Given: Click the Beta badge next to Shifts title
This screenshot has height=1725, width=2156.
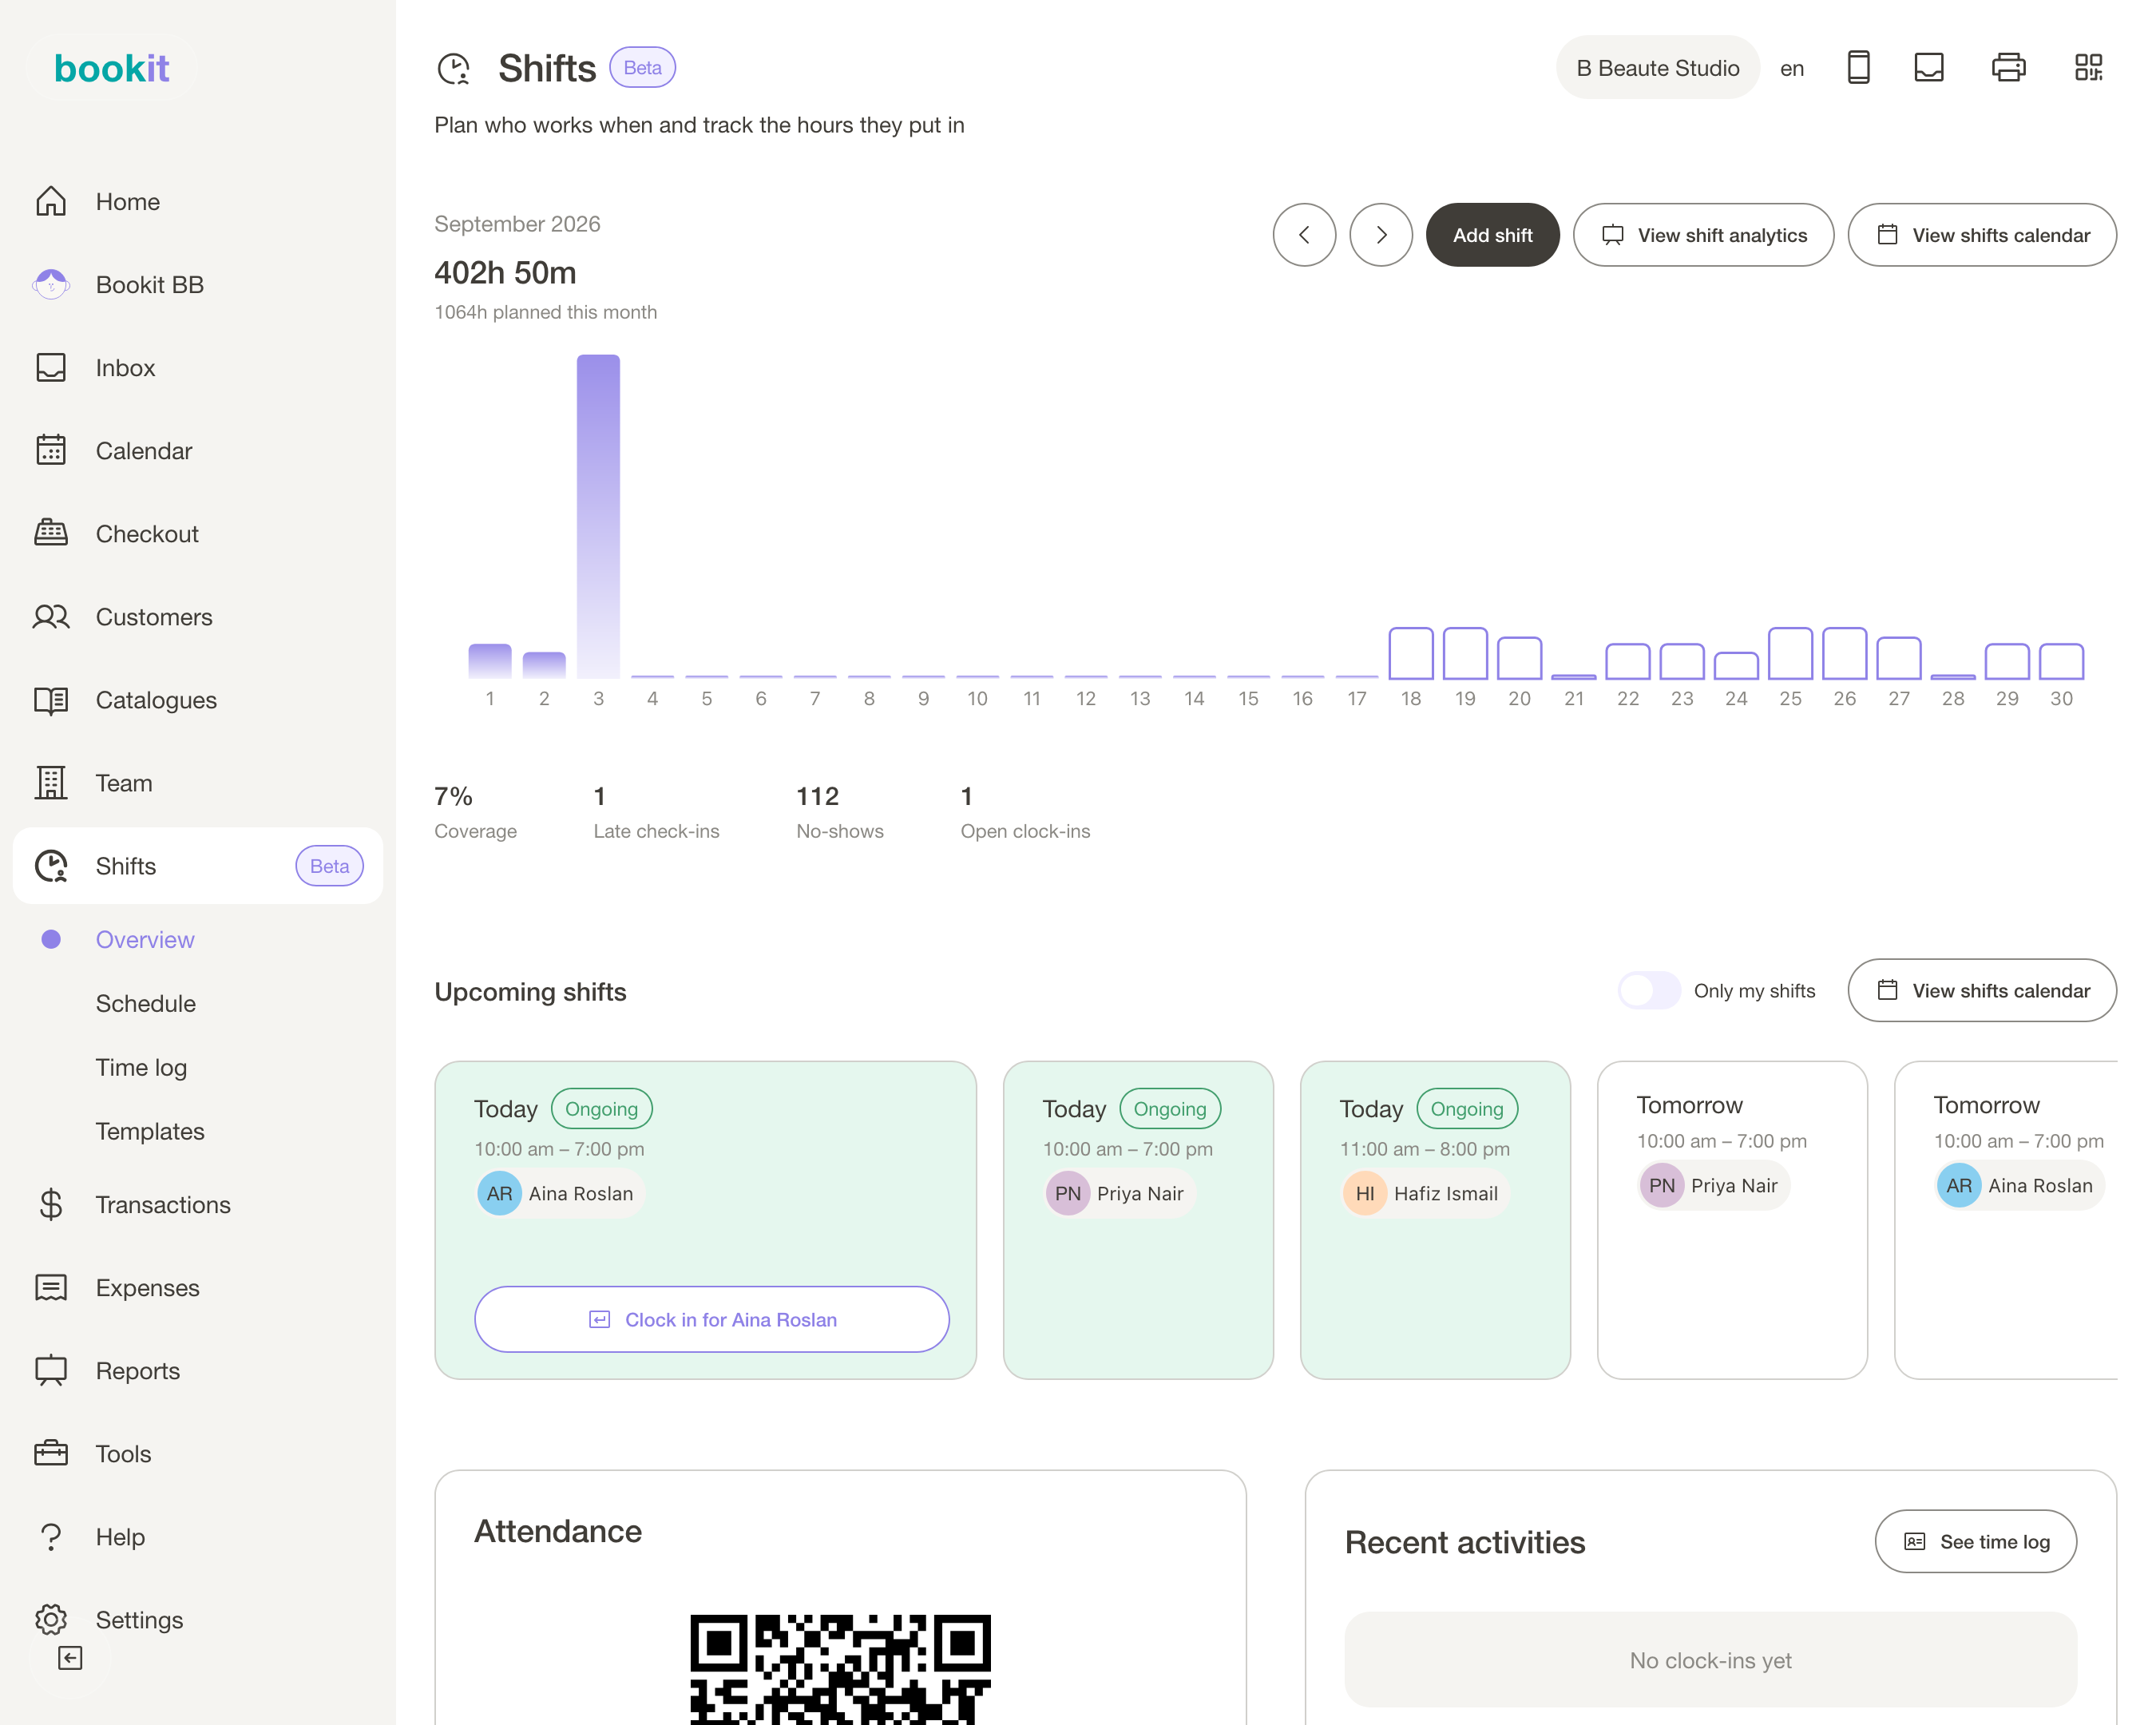Looking at the screenshot, I should coord(642,68).
